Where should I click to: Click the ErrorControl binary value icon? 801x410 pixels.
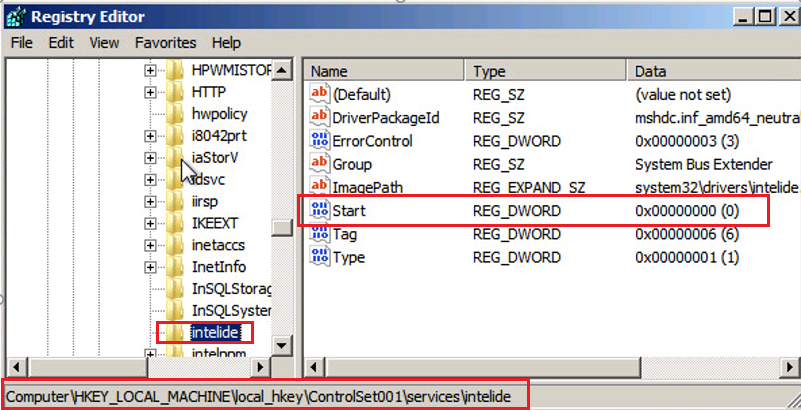tap(320, 140)
